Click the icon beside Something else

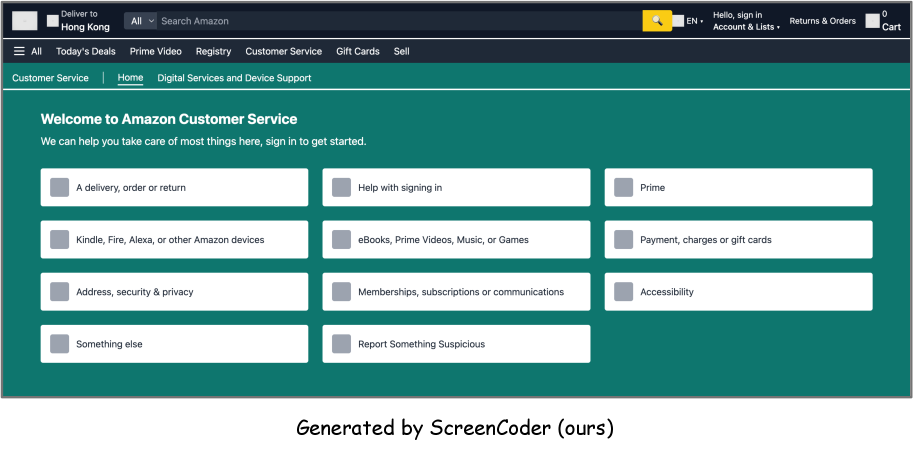tap(60, 344)
